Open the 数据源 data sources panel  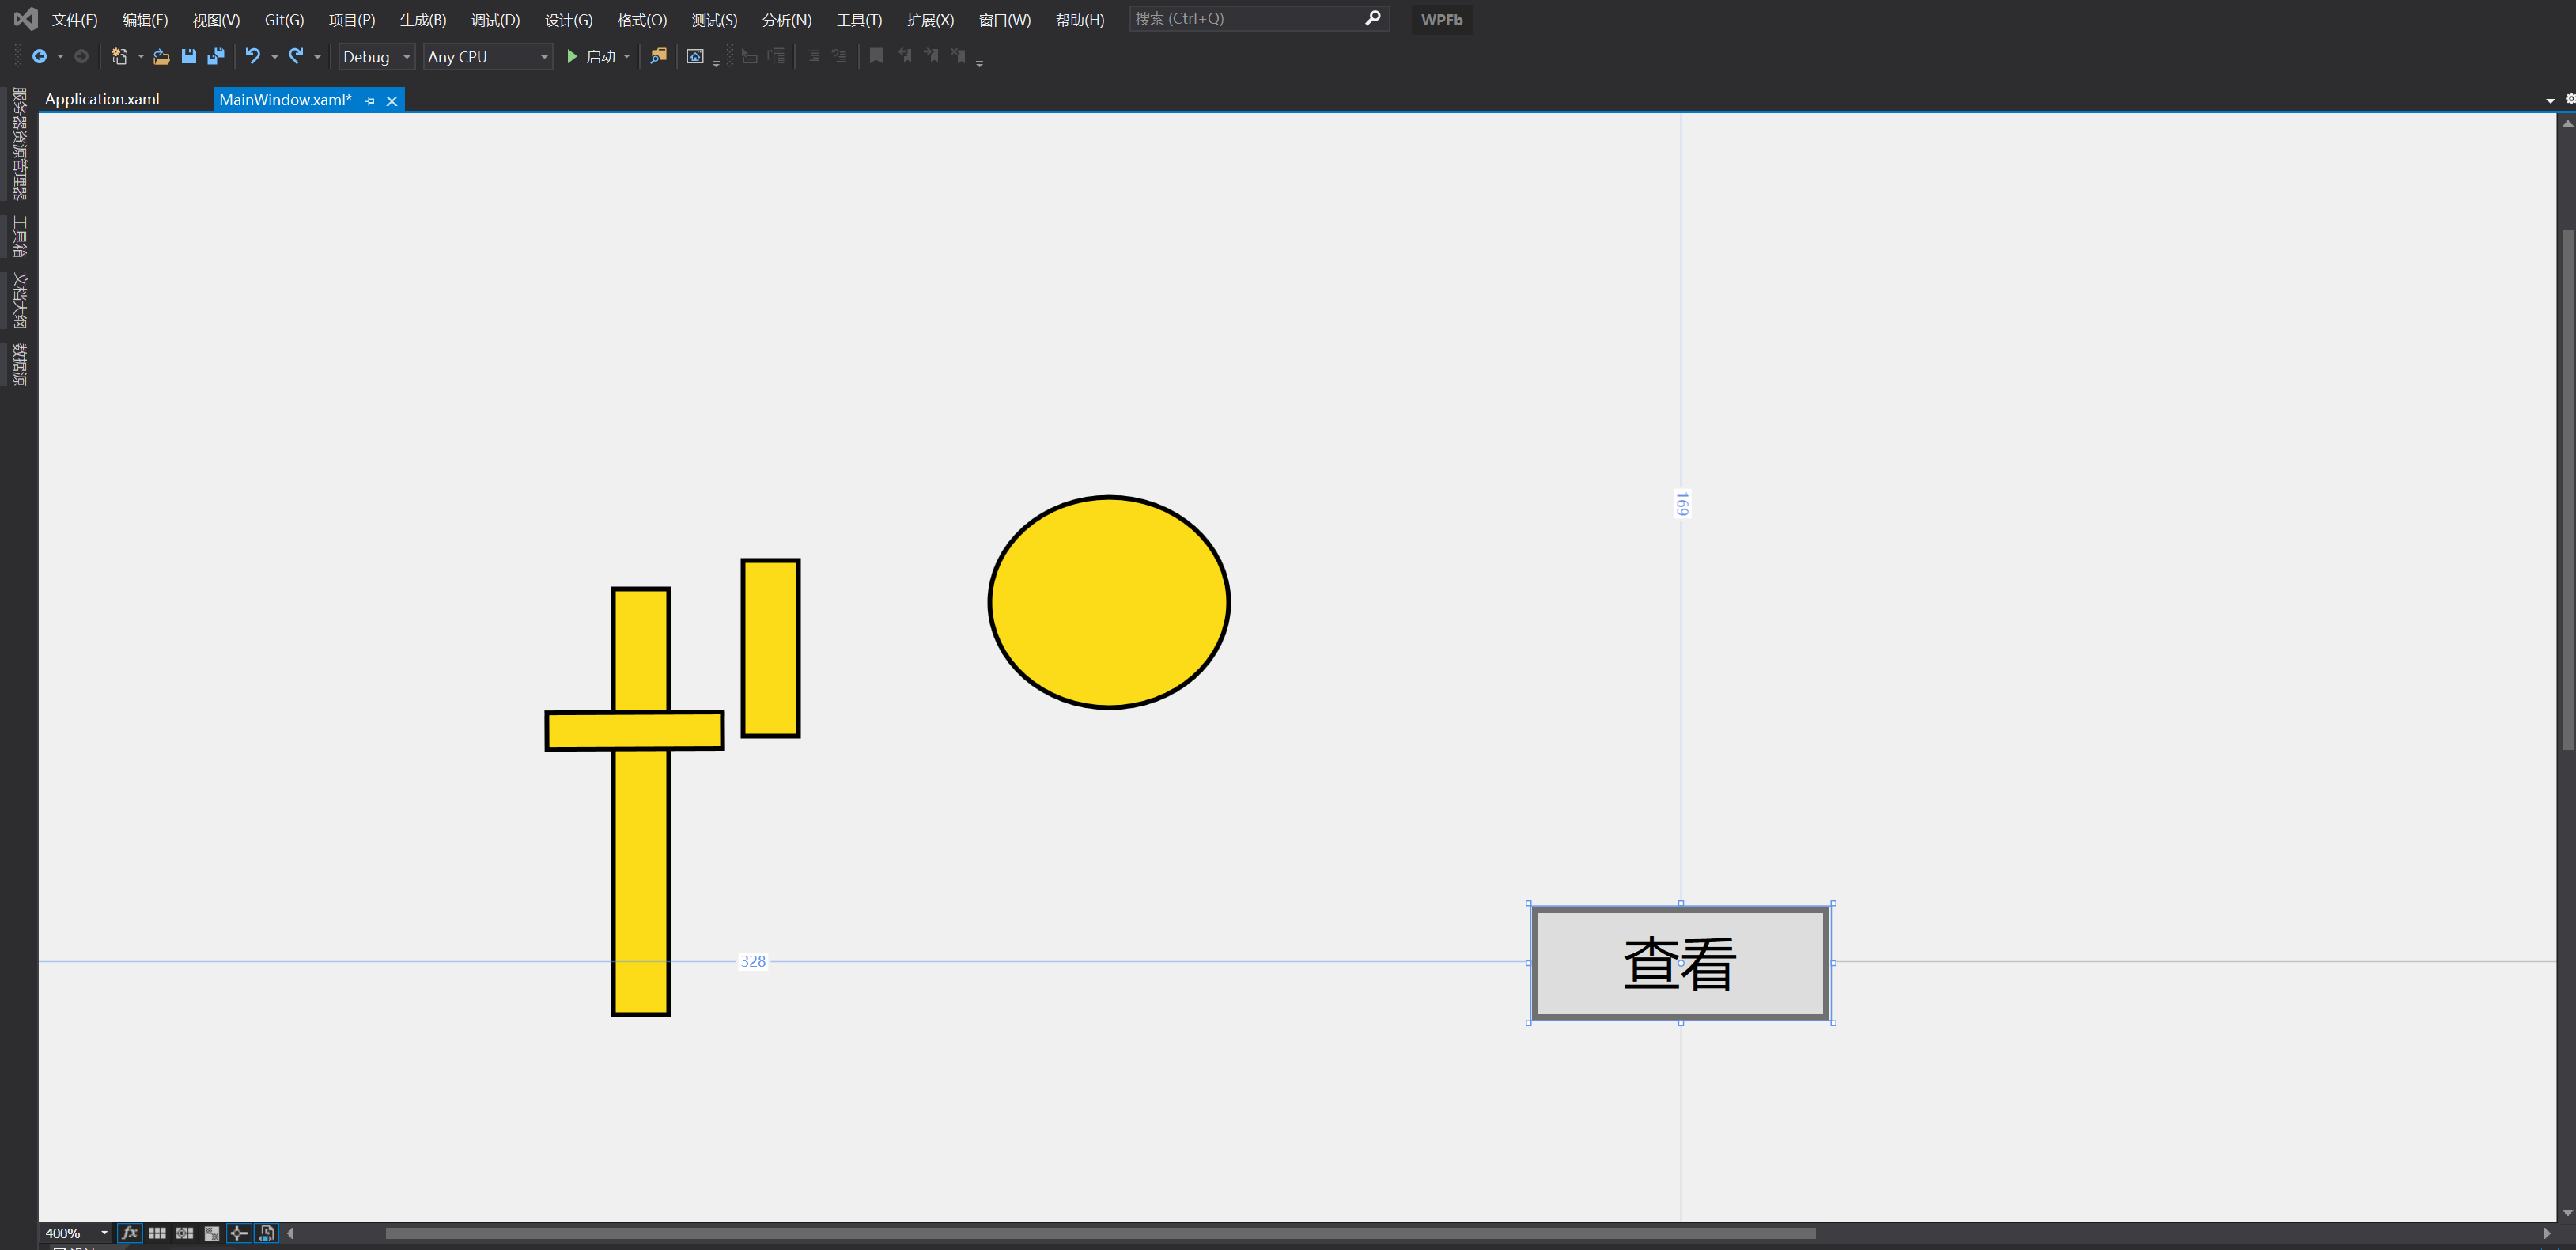19,364
